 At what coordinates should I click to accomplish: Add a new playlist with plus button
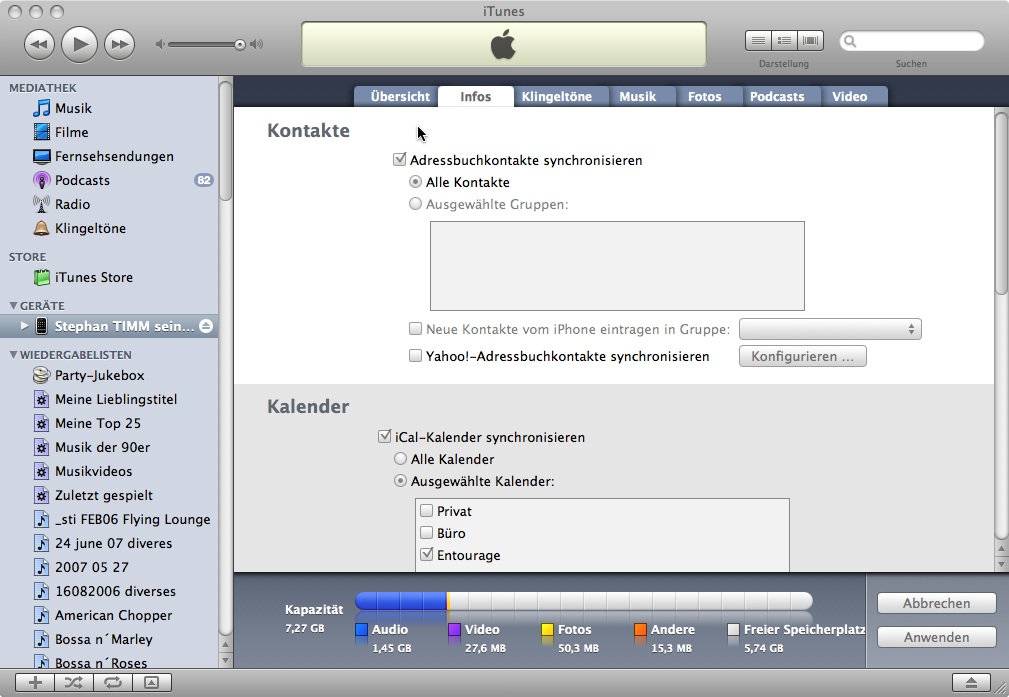pyautogui.click(x=36, y=682)
